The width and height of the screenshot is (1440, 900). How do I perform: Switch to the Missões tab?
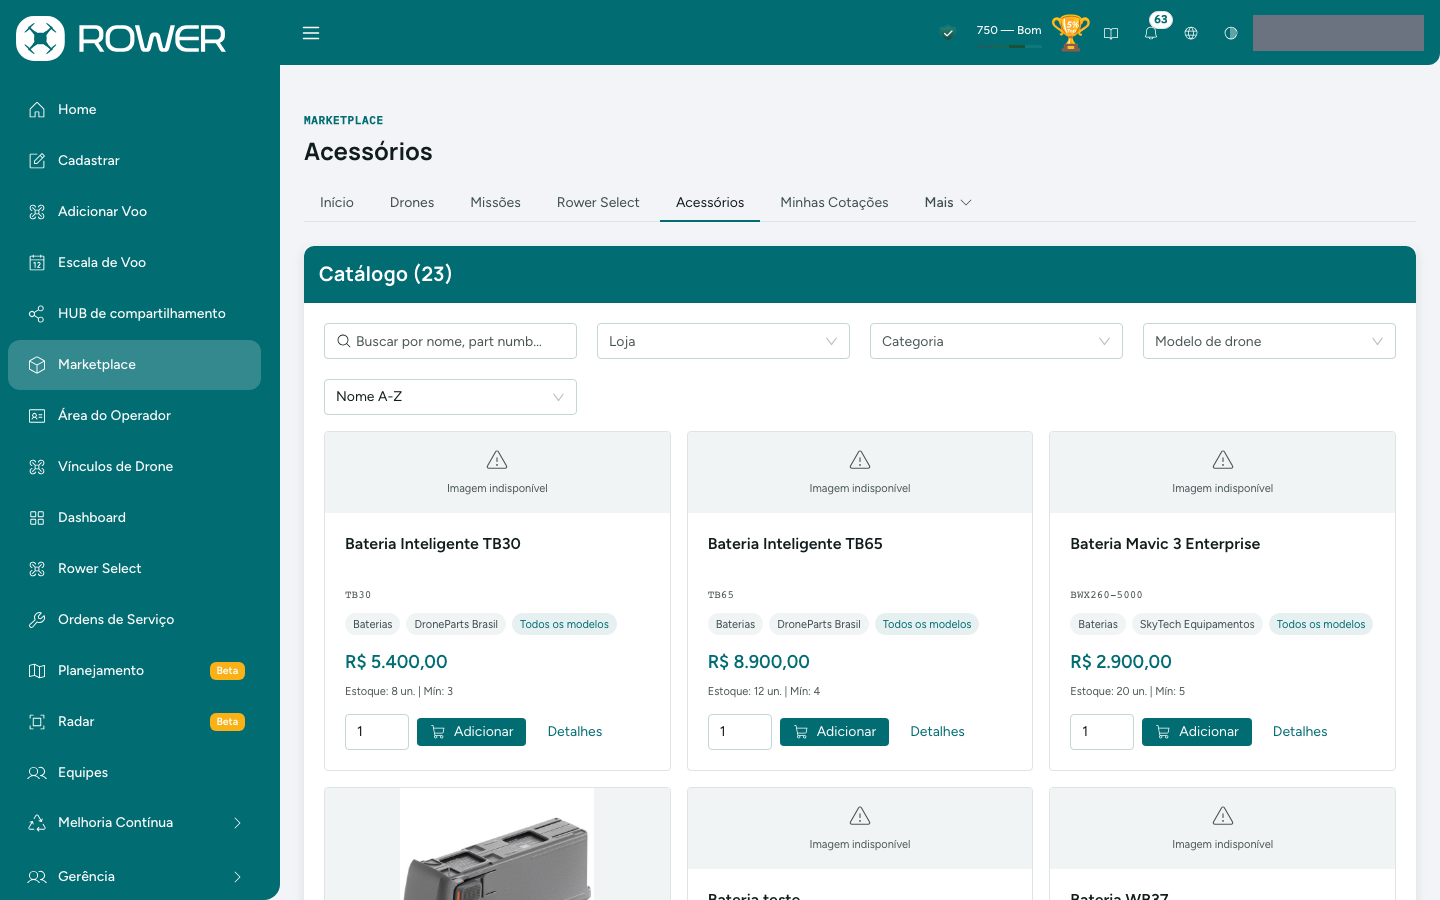pyautogui.click(x=496, y=202)
